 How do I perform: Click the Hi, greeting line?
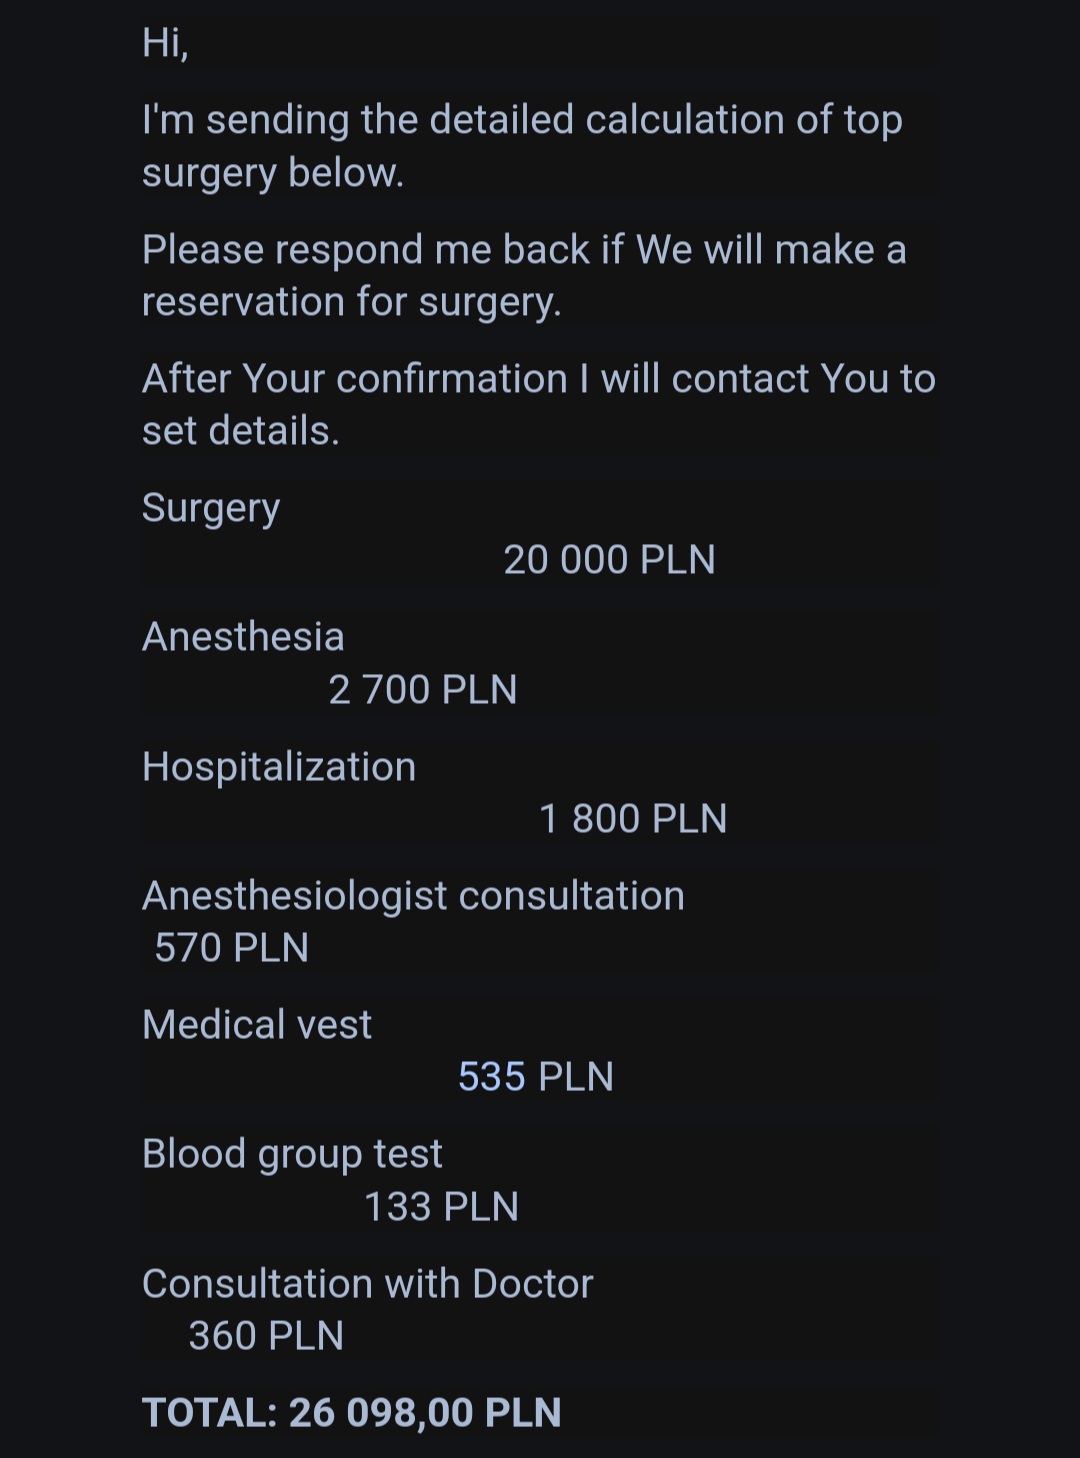(x=165, y=43)
